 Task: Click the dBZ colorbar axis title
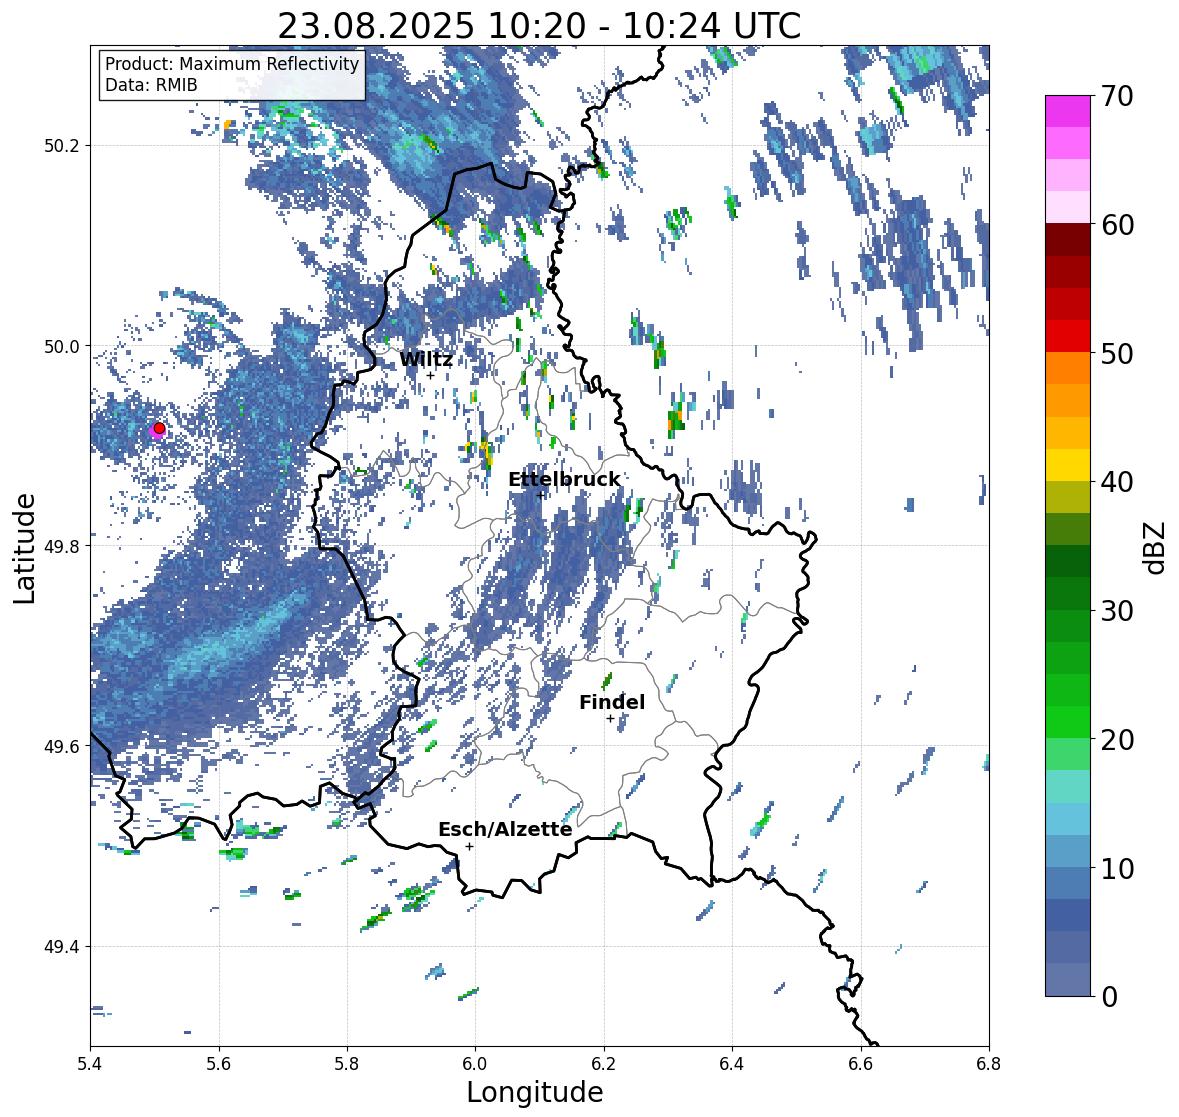1156,547
